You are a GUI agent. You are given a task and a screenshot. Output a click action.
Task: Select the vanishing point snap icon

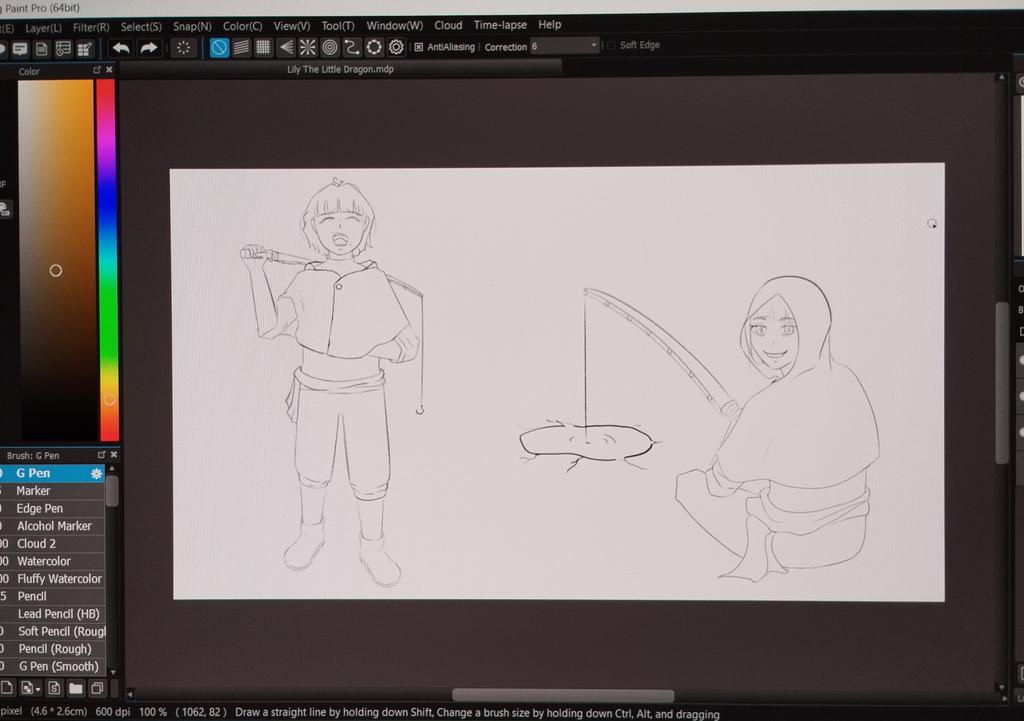pos(285,47)
